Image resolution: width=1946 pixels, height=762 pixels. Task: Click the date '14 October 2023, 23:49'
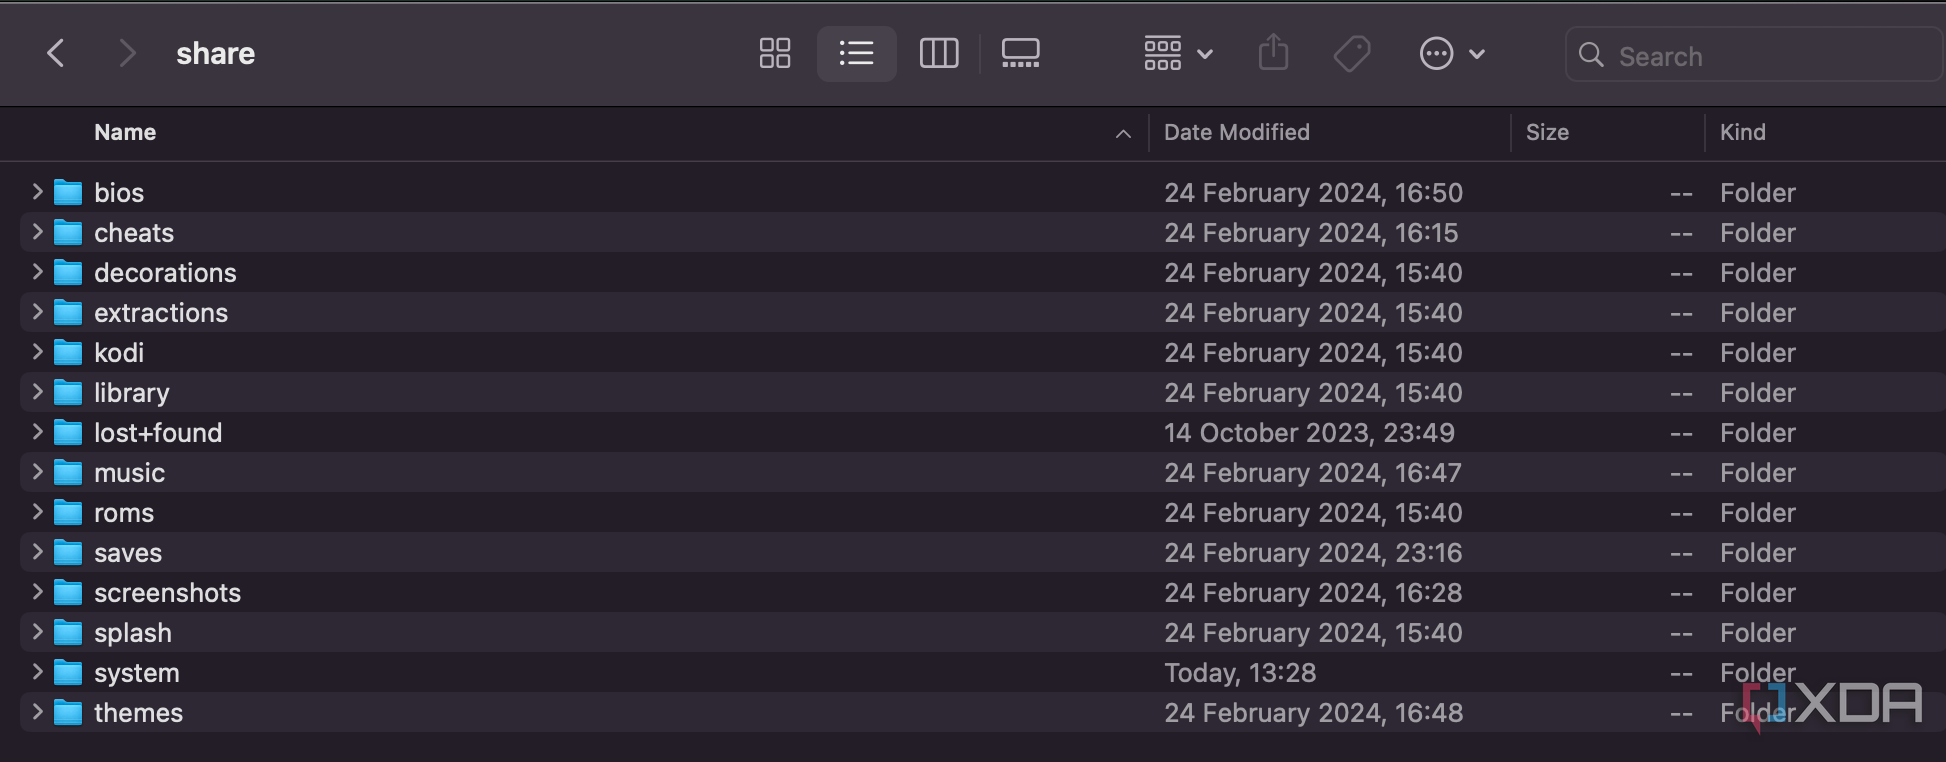pyautogui.click(x=1309, y=432)
